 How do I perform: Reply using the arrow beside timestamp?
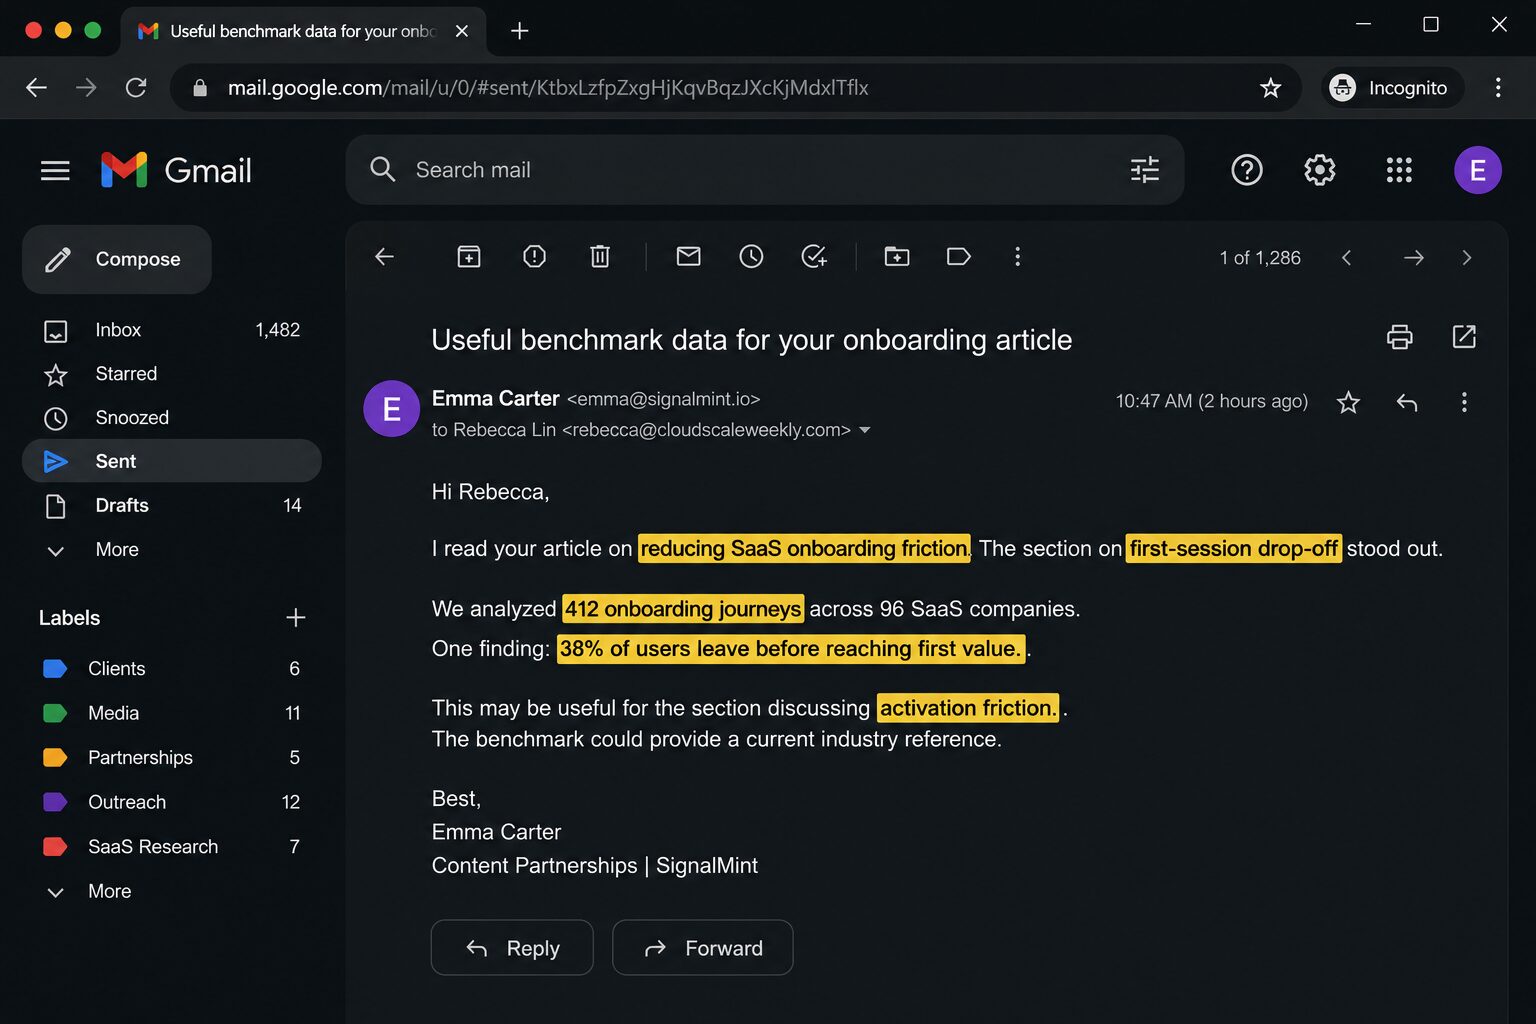(1407, 402)
